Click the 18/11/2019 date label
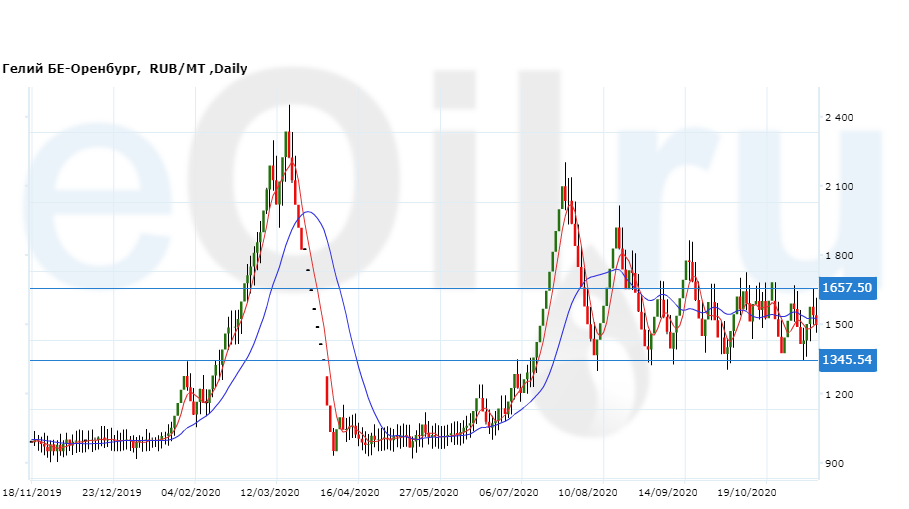 [31, 493]
